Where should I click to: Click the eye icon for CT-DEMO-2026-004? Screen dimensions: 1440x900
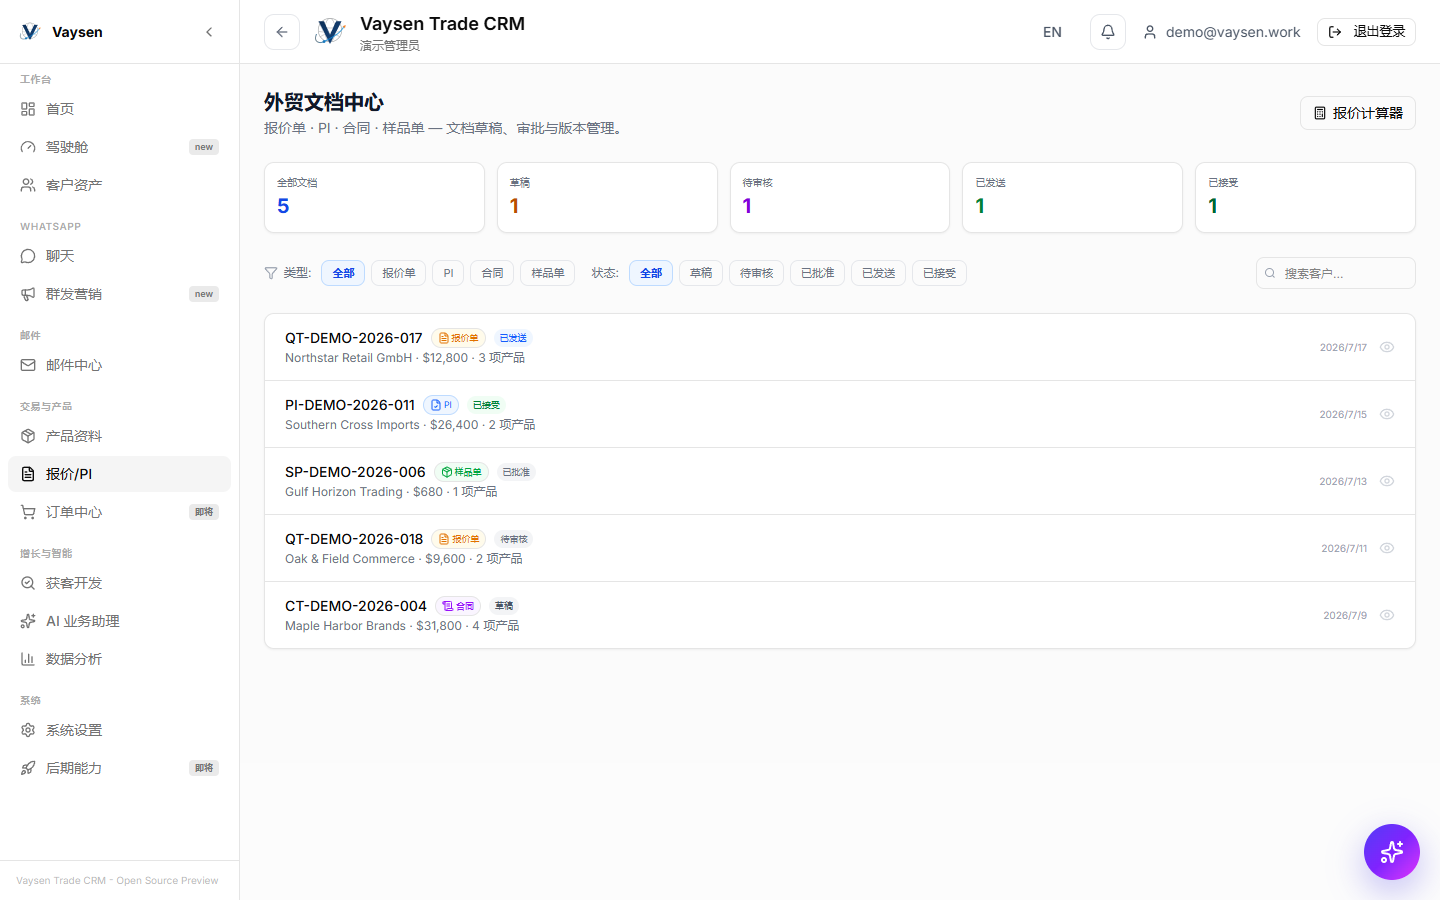1387,615
